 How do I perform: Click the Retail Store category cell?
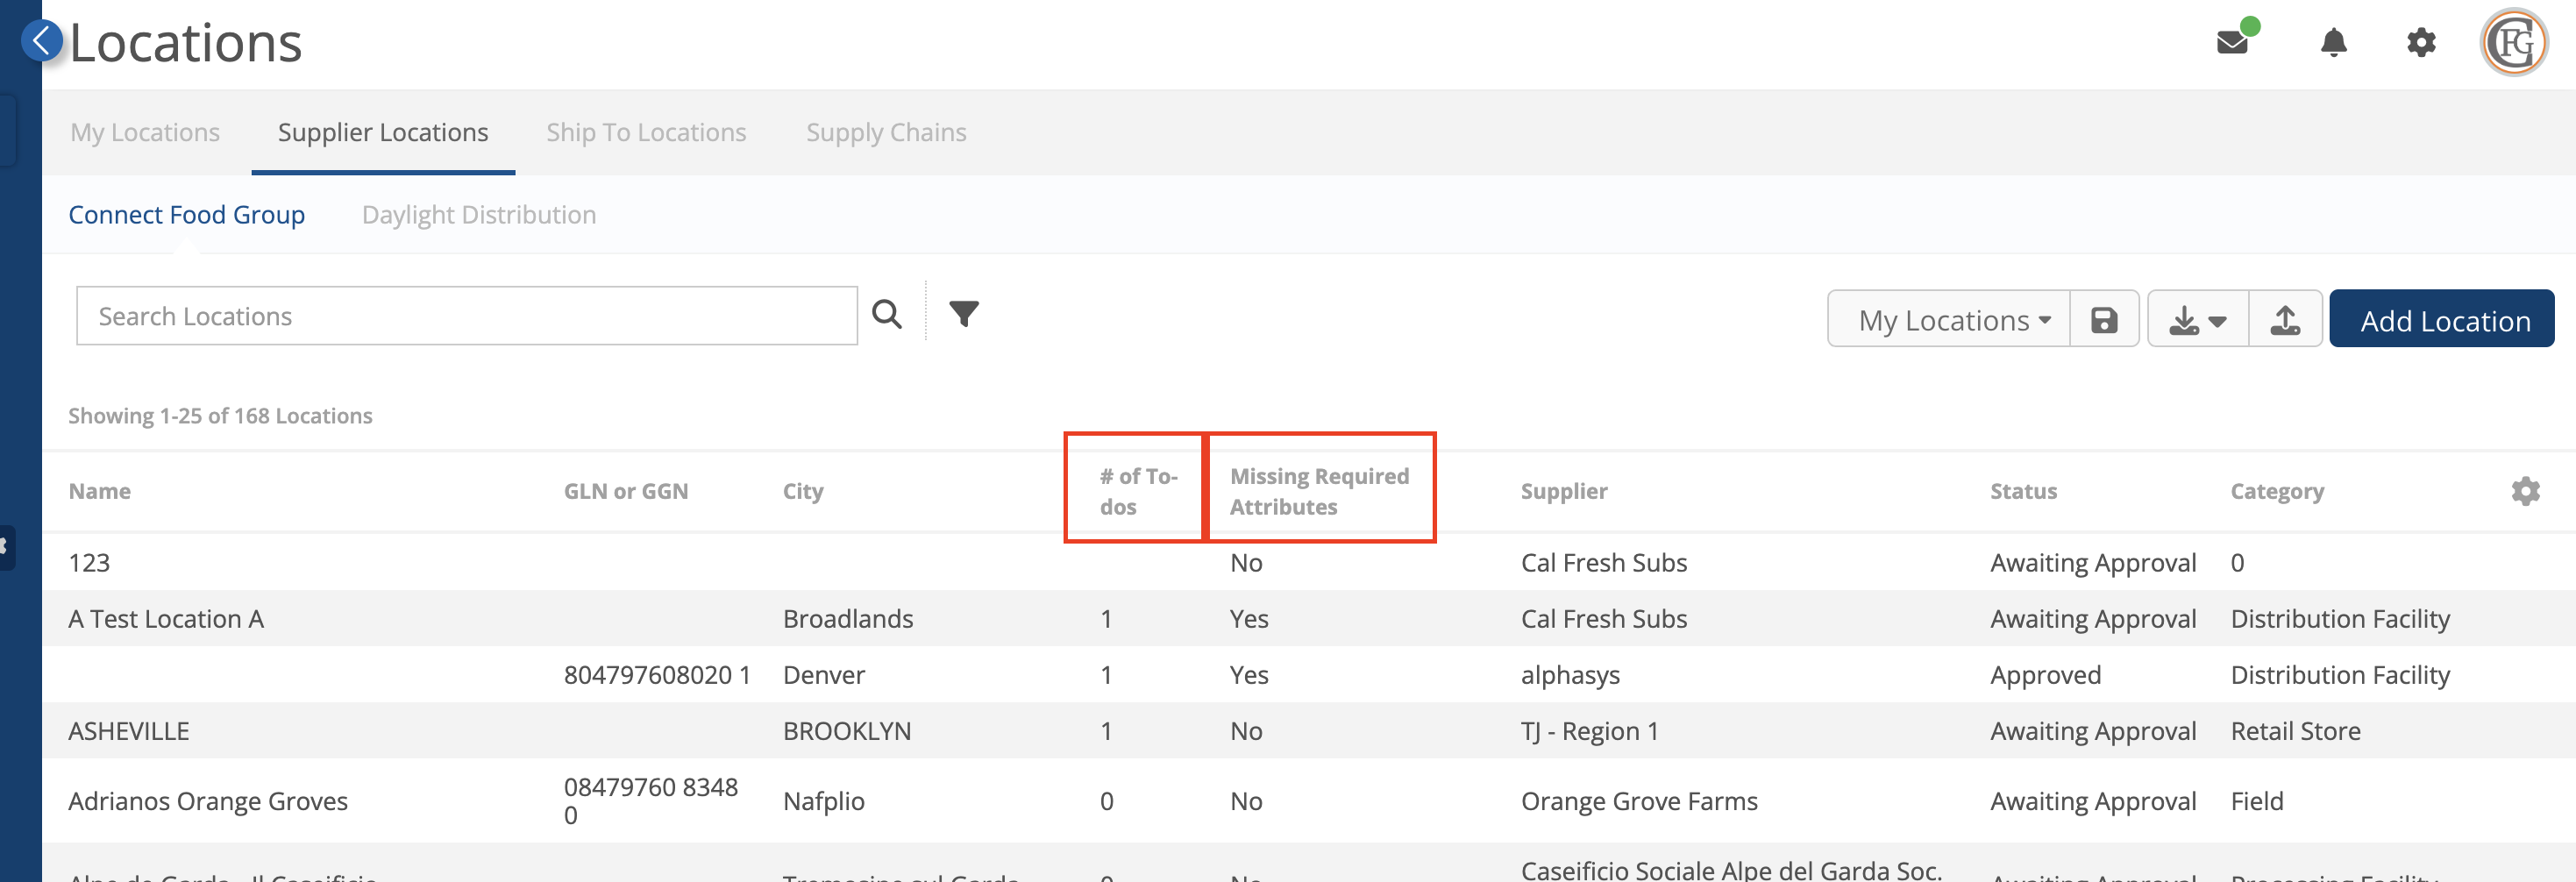point(2295,731)
